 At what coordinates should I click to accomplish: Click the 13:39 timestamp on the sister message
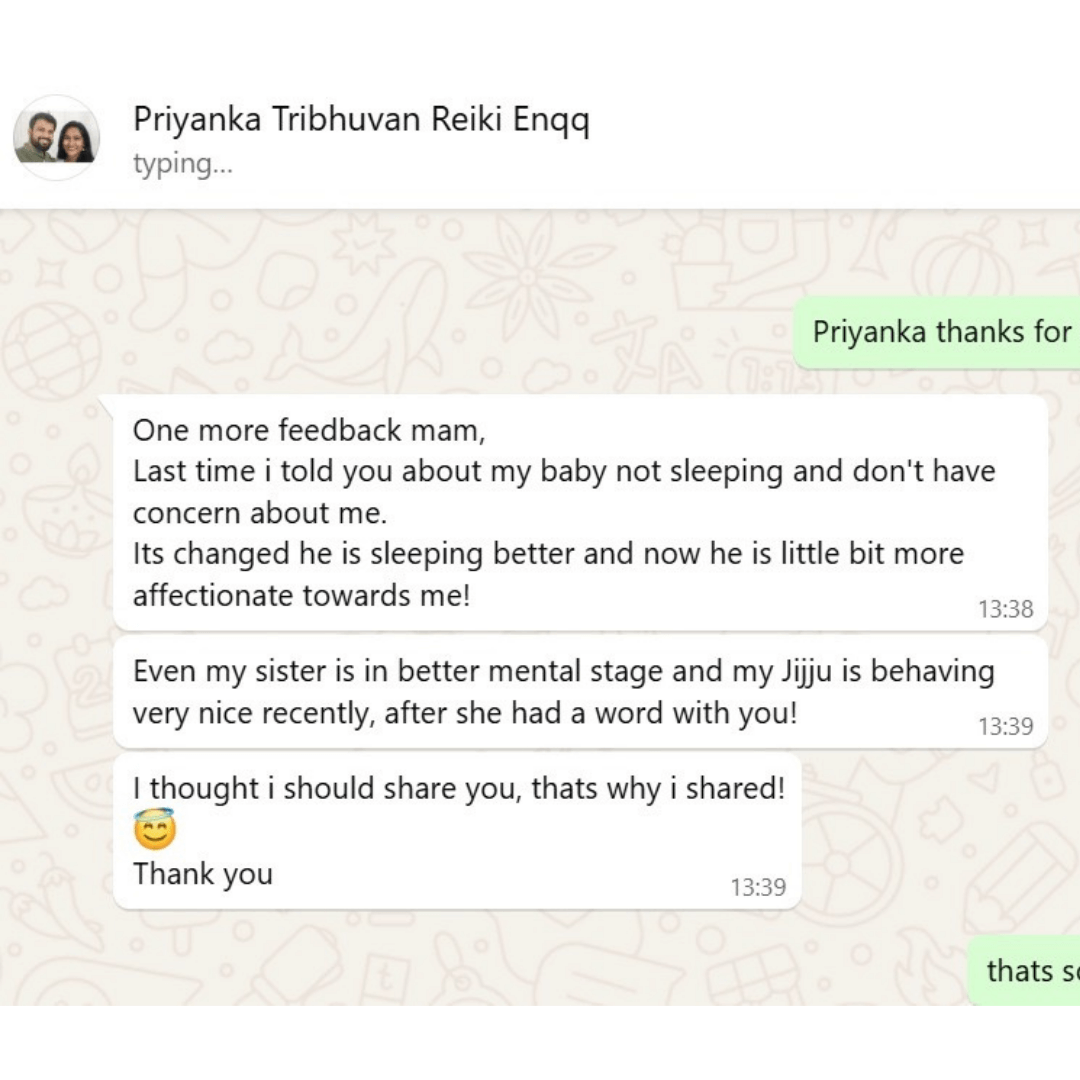click(x=1005, y=726)
